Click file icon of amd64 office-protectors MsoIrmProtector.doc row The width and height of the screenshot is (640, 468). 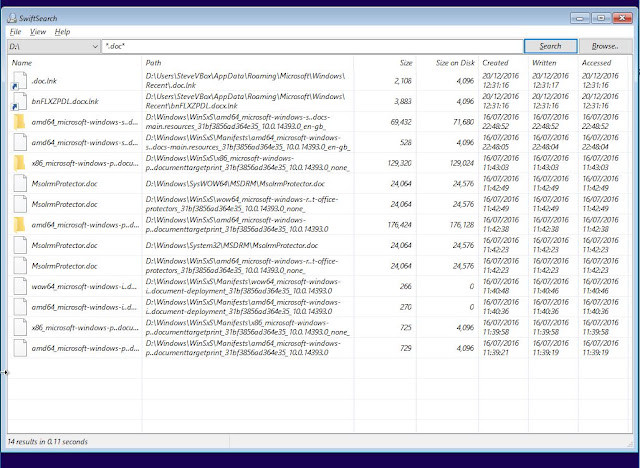click(20, 266)
